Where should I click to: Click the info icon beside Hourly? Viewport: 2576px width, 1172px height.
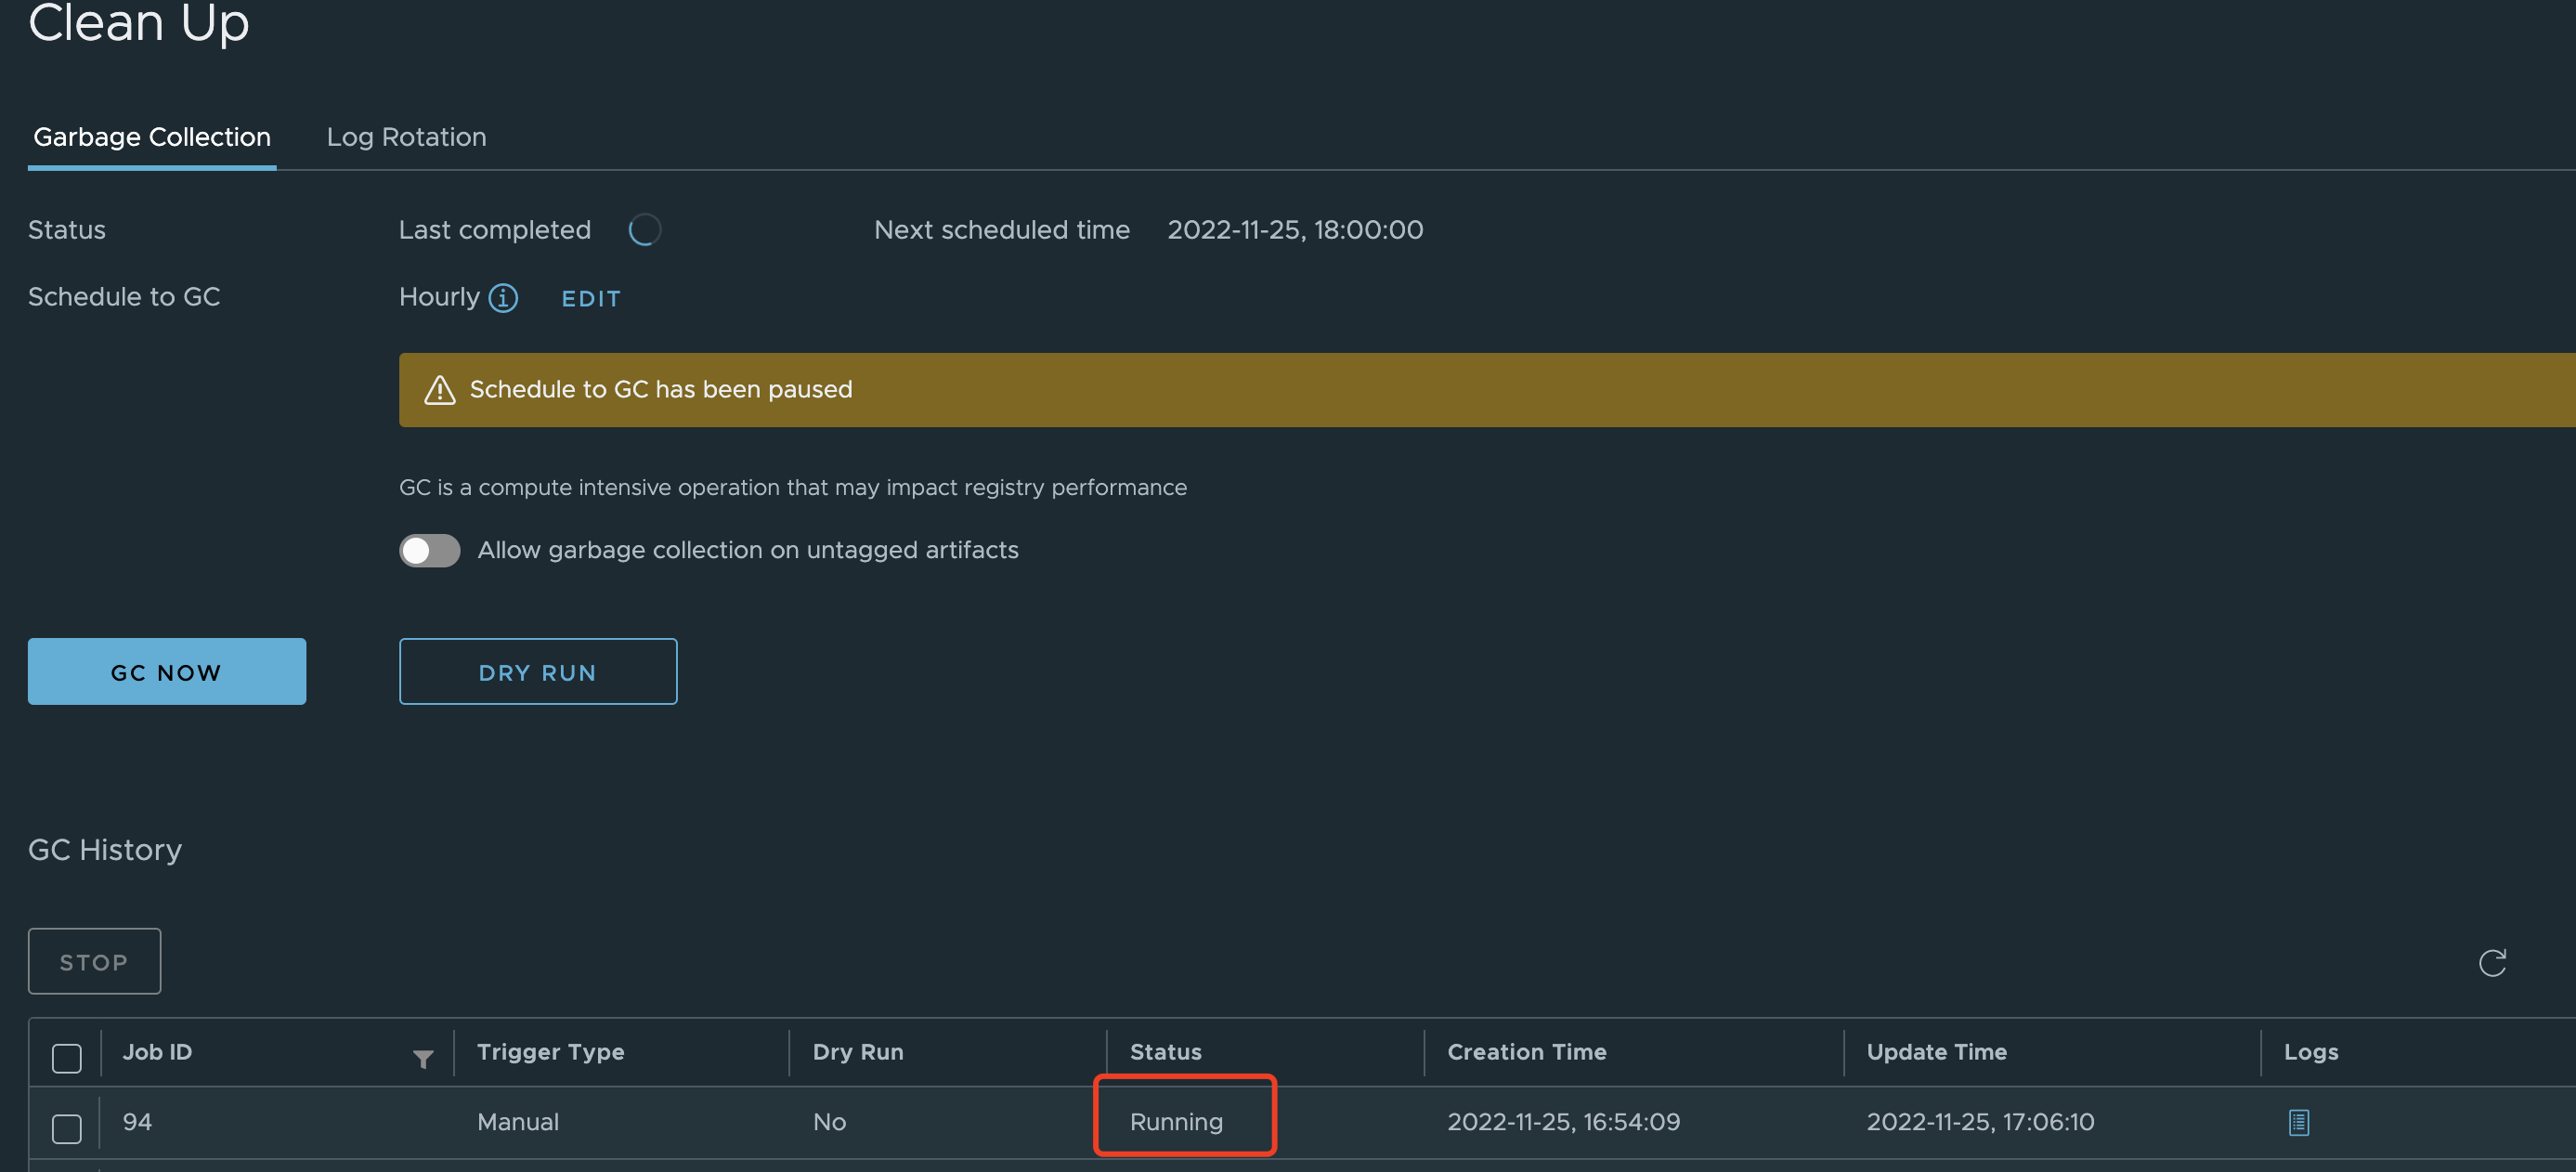pyautogui.click(x=503, y=298)
